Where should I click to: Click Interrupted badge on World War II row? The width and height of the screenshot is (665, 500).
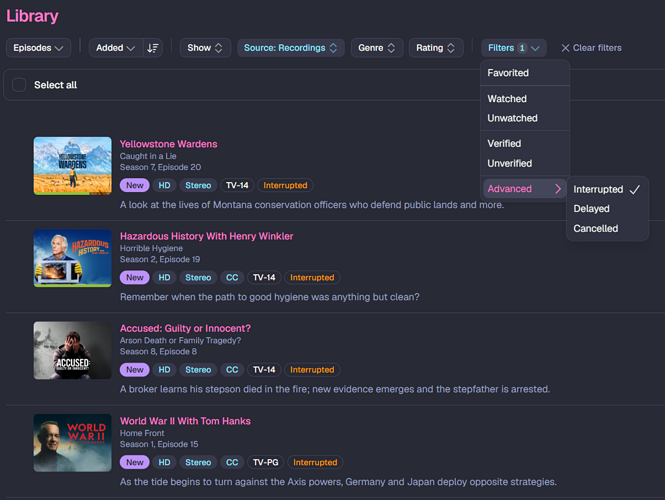[x=315, y=462]
